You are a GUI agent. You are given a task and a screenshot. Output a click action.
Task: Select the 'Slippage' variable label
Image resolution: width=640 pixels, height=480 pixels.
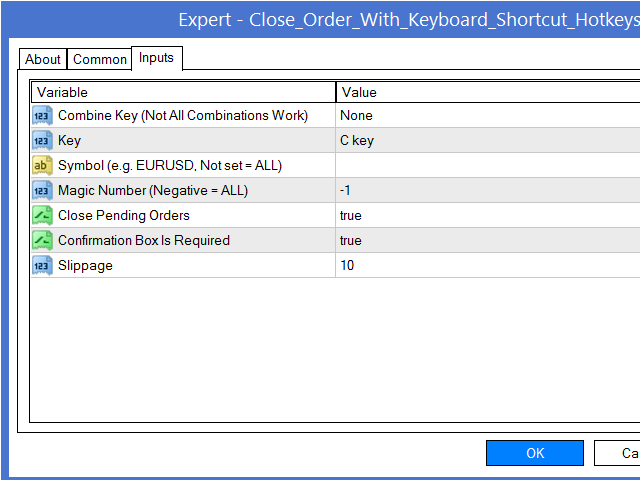85,266
